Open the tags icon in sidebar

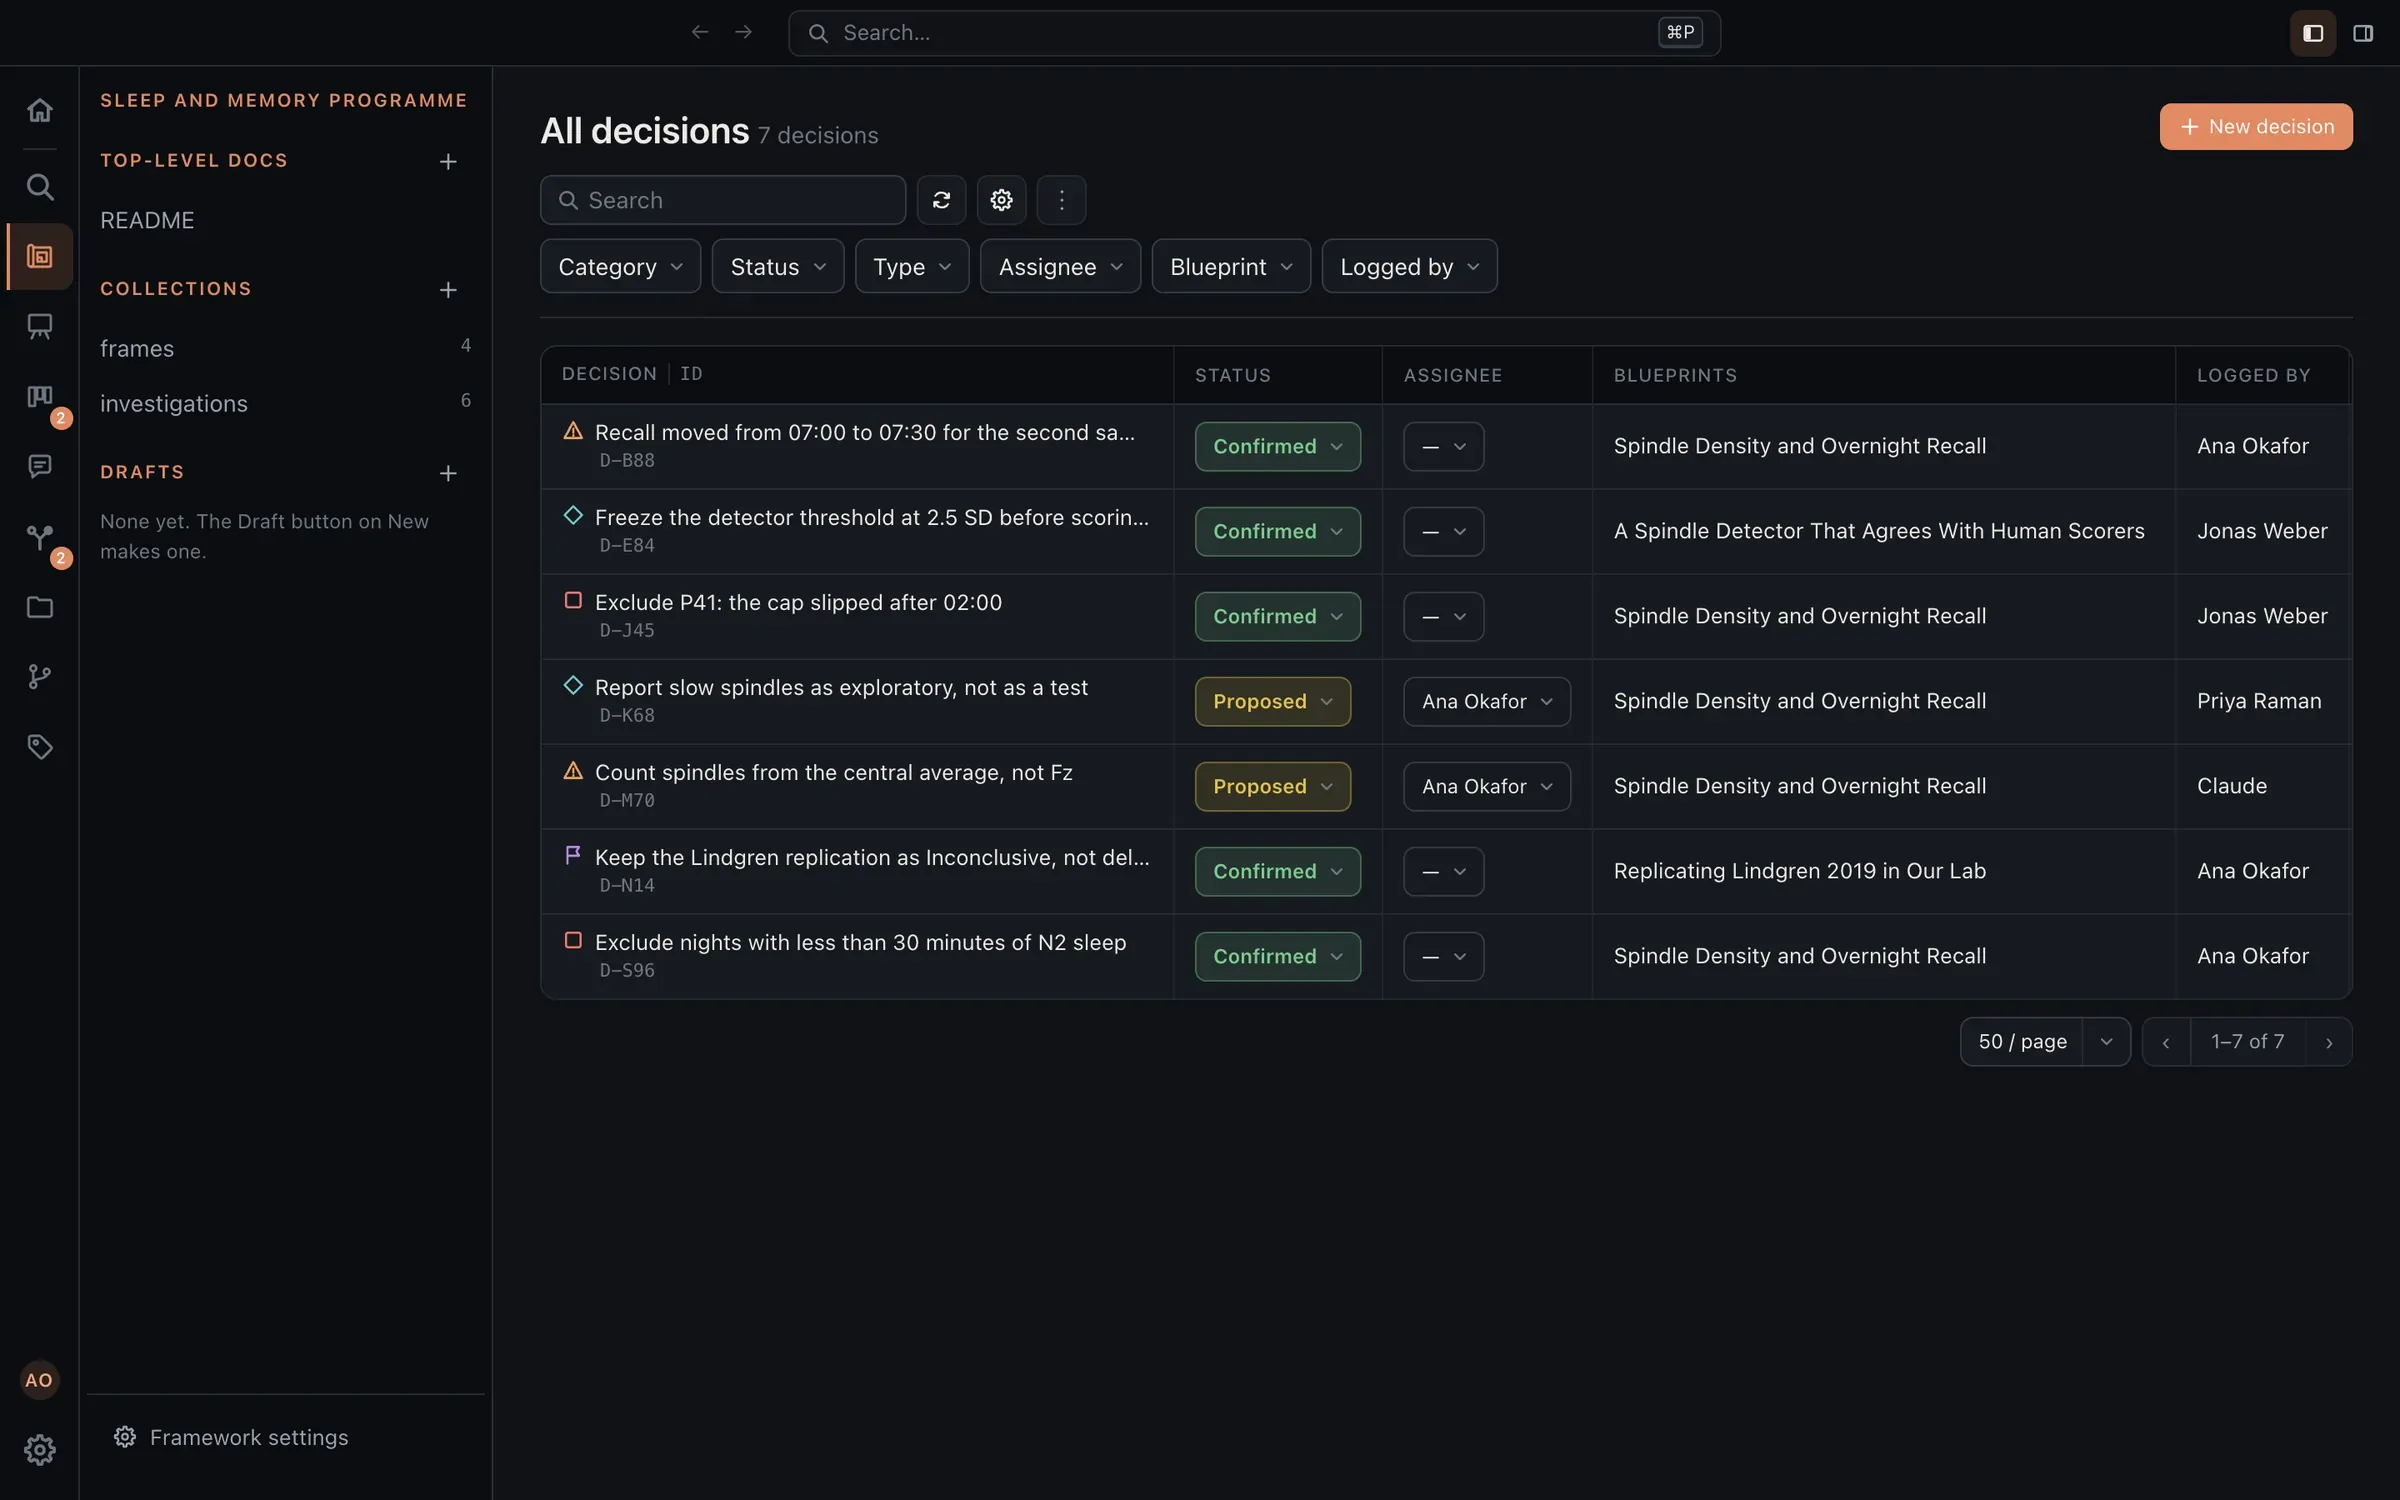[39, 747]
